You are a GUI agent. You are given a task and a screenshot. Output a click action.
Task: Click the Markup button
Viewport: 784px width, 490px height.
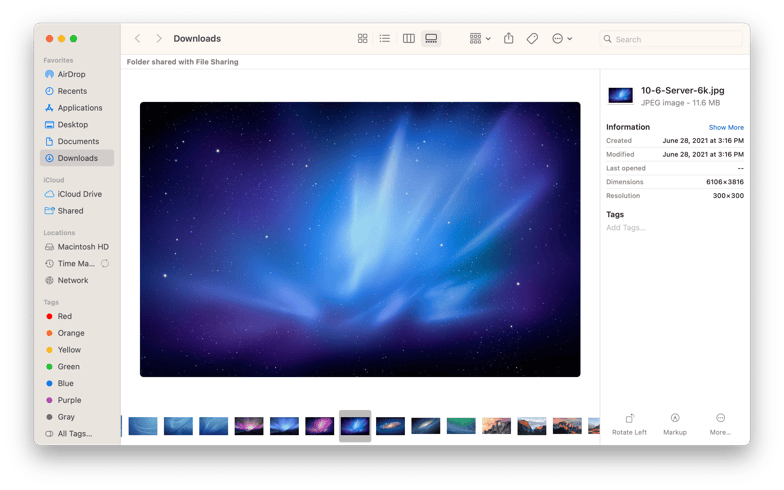coord(675,424)
